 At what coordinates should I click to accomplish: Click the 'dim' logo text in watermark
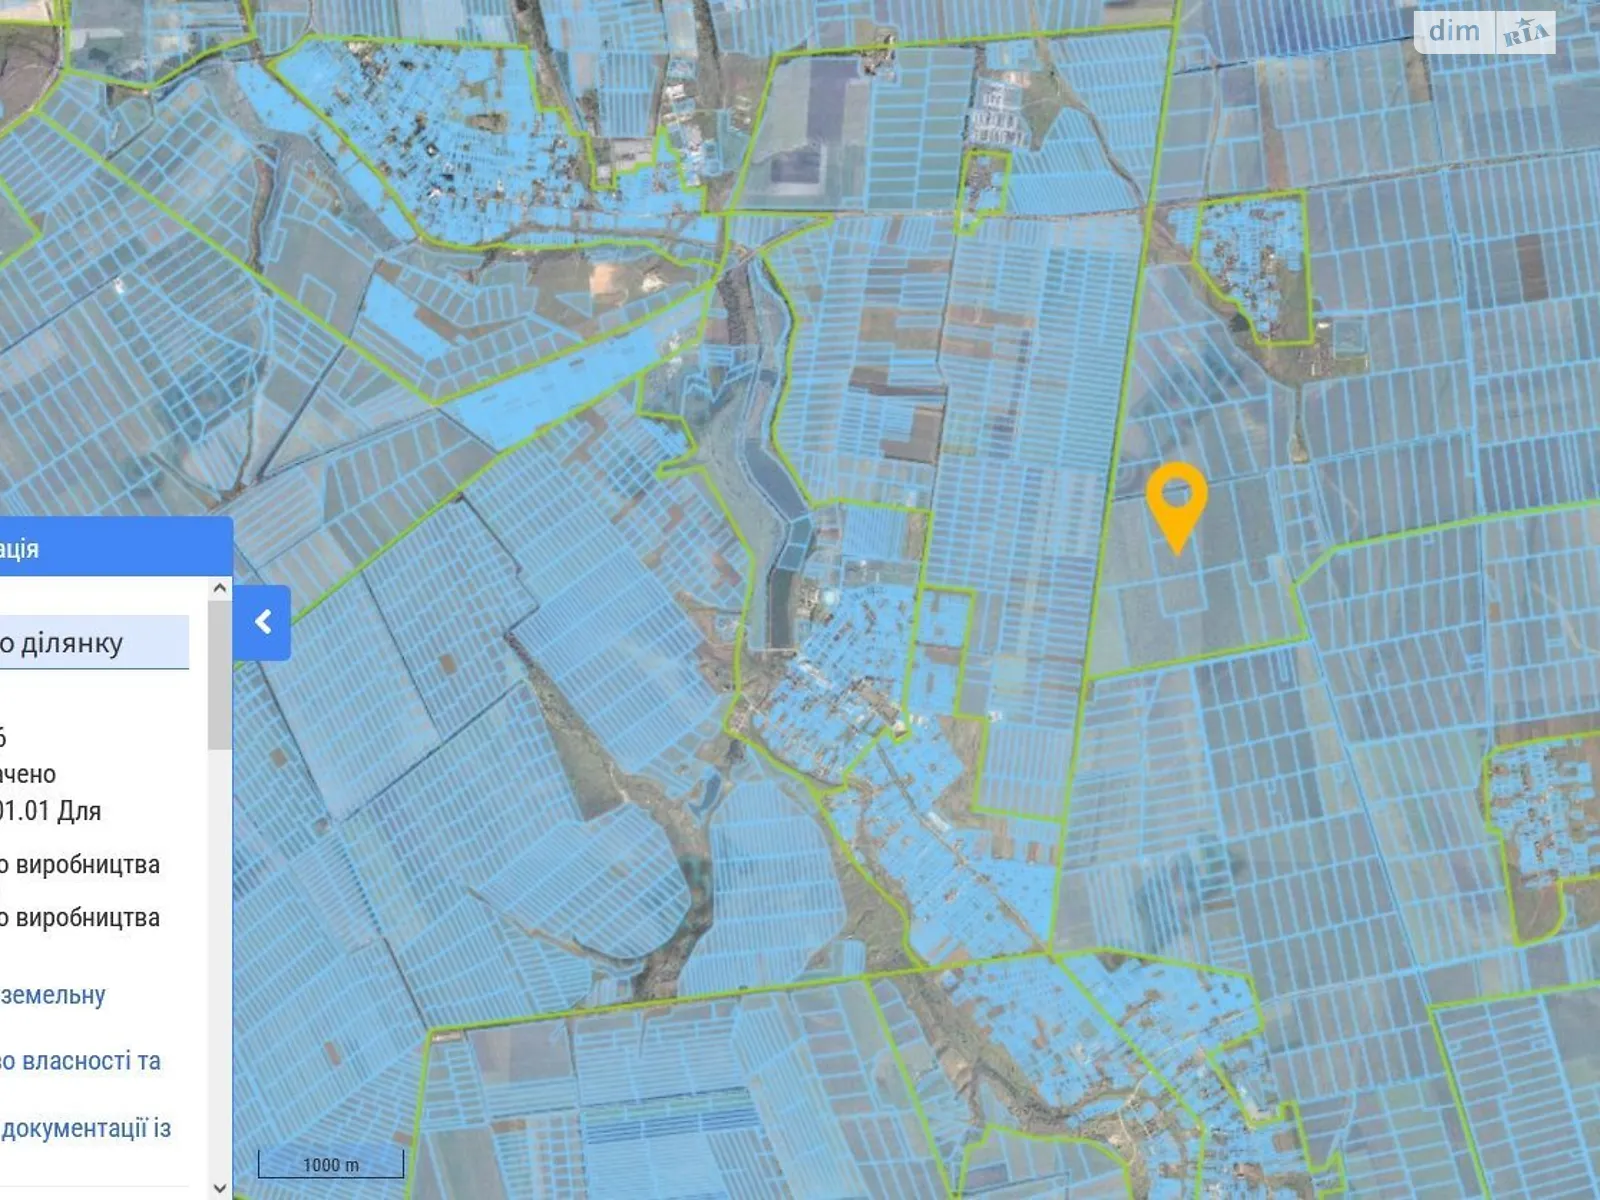1454,32
